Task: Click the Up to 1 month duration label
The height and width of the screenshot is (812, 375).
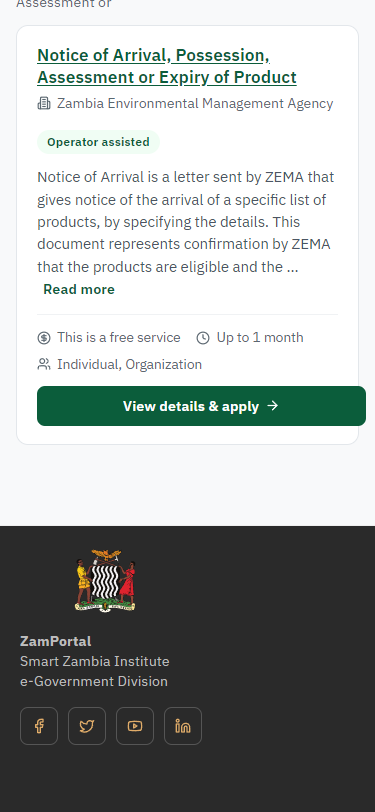Action: point(260,338)
